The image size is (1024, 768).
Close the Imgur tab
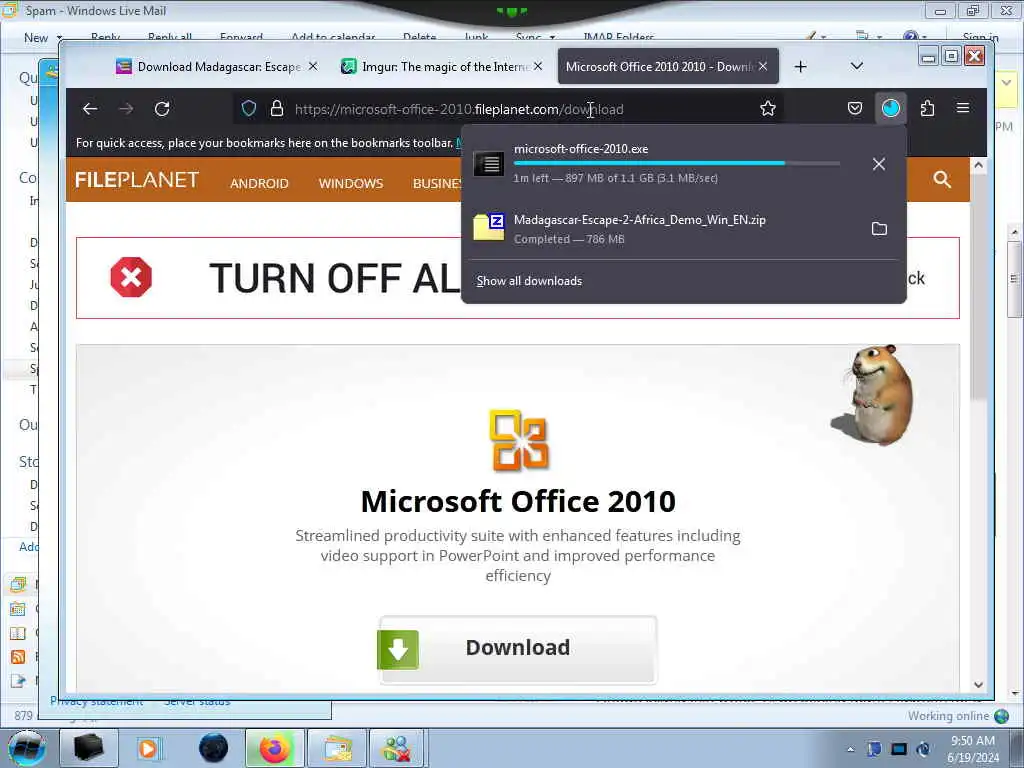click(x=537, y=66)
